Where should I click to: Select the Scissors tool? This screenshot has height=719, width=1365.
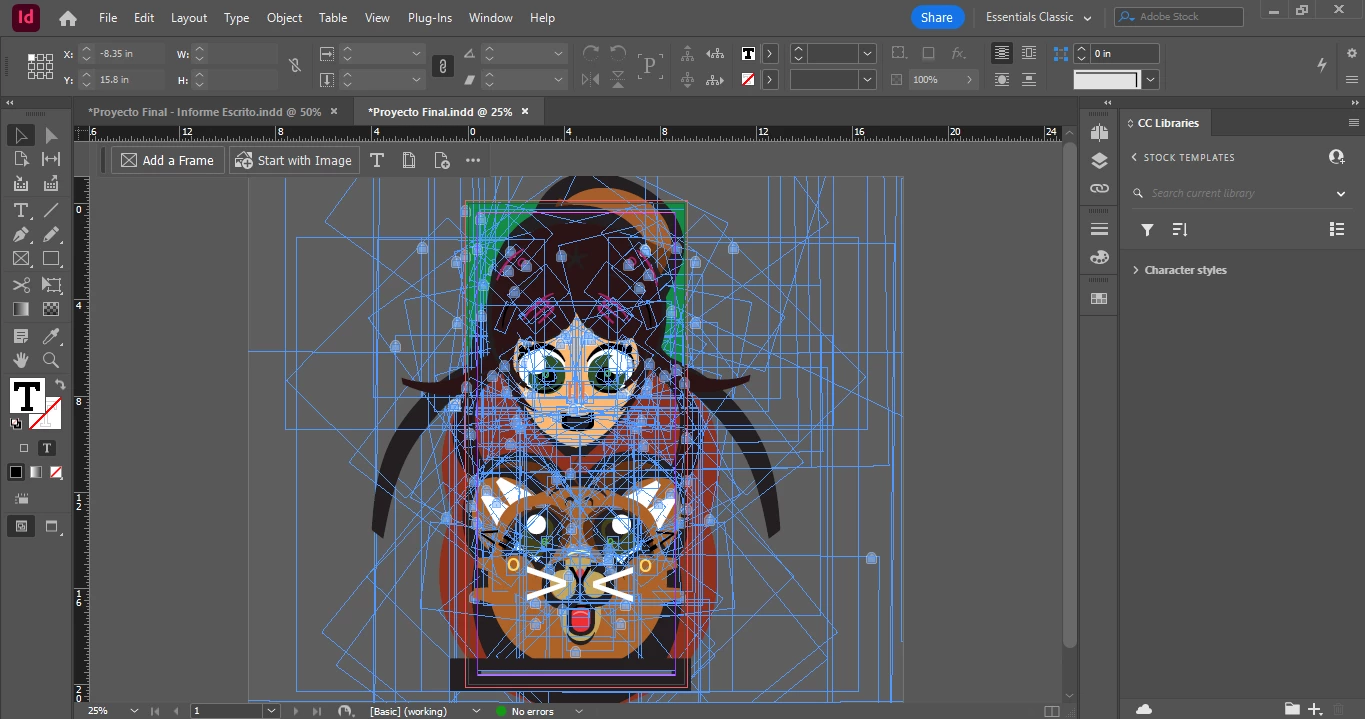[x=21, y=285]
